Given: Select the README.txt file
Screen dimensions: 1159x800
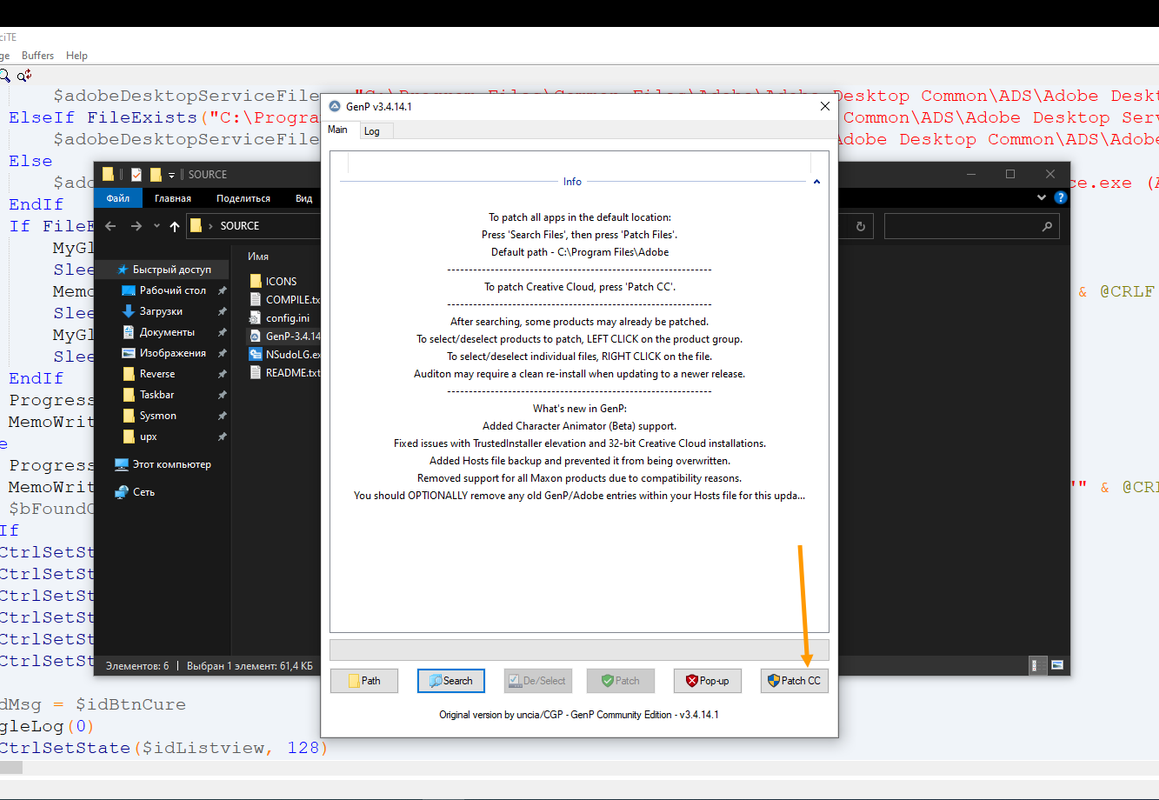Looking at the screenshot, I should pos(283,373).
